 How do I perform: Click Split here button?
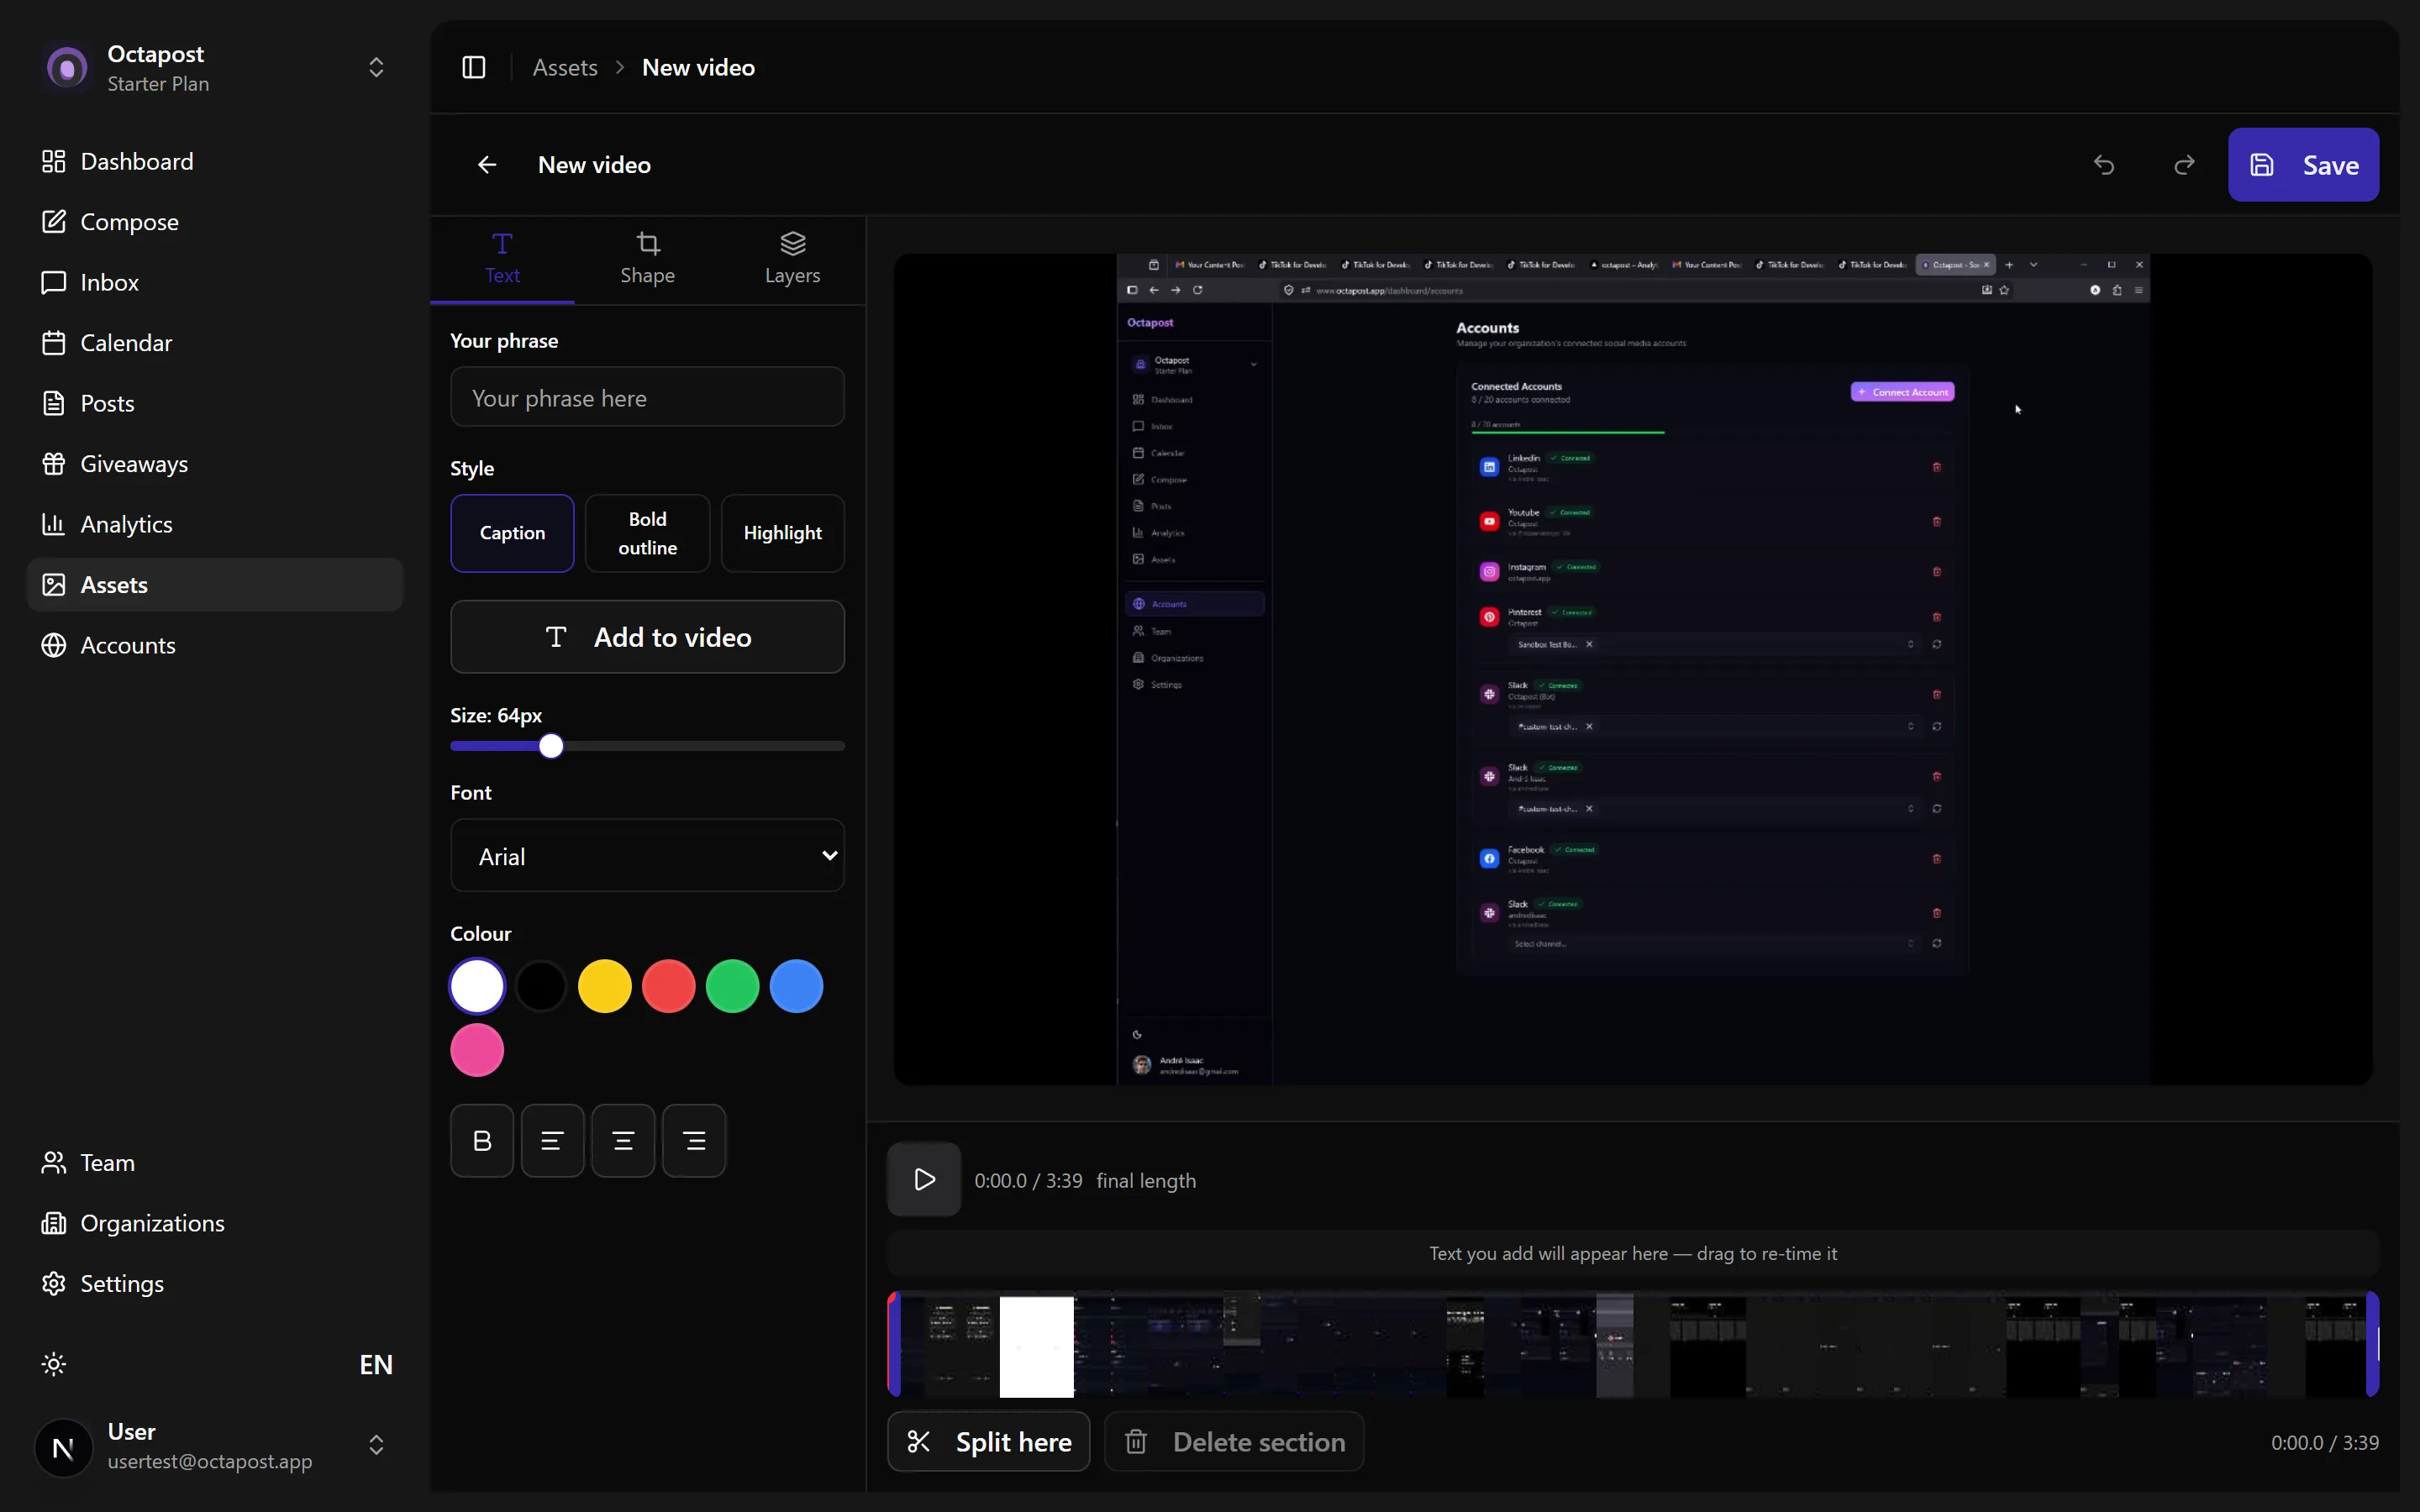(x=988, y=1442)
